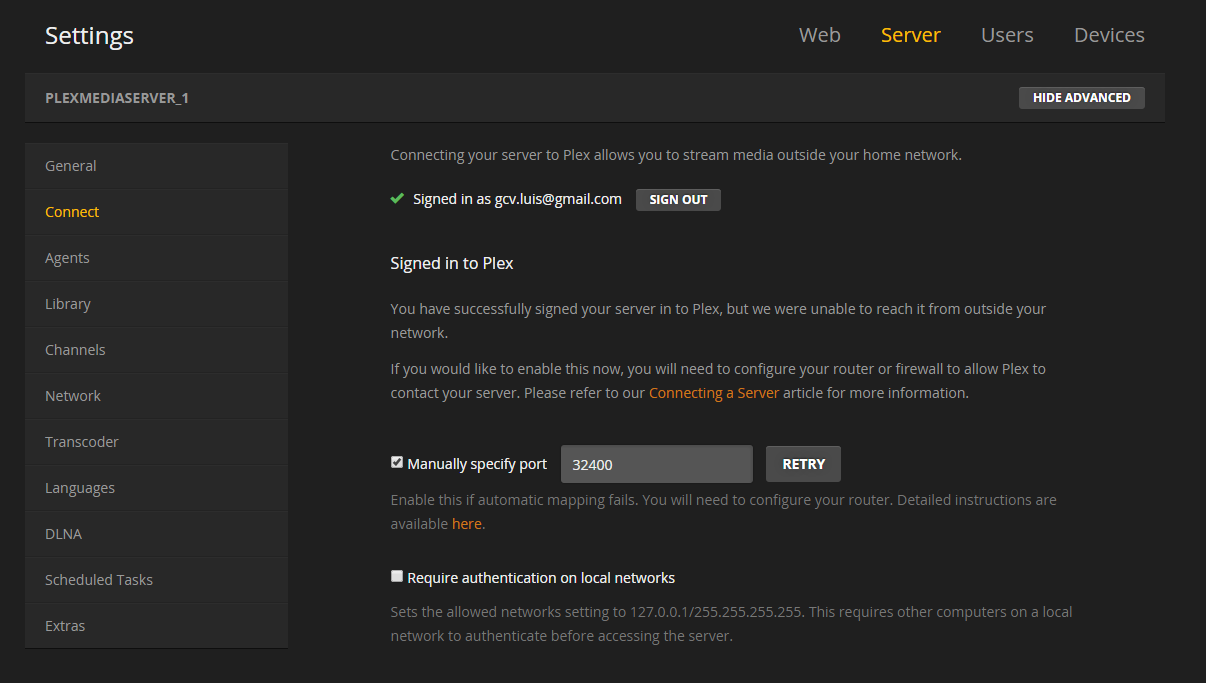Select DLNA in the sidebar
The height and width of the screenshot is (683, 1206).
click(63, 534)
